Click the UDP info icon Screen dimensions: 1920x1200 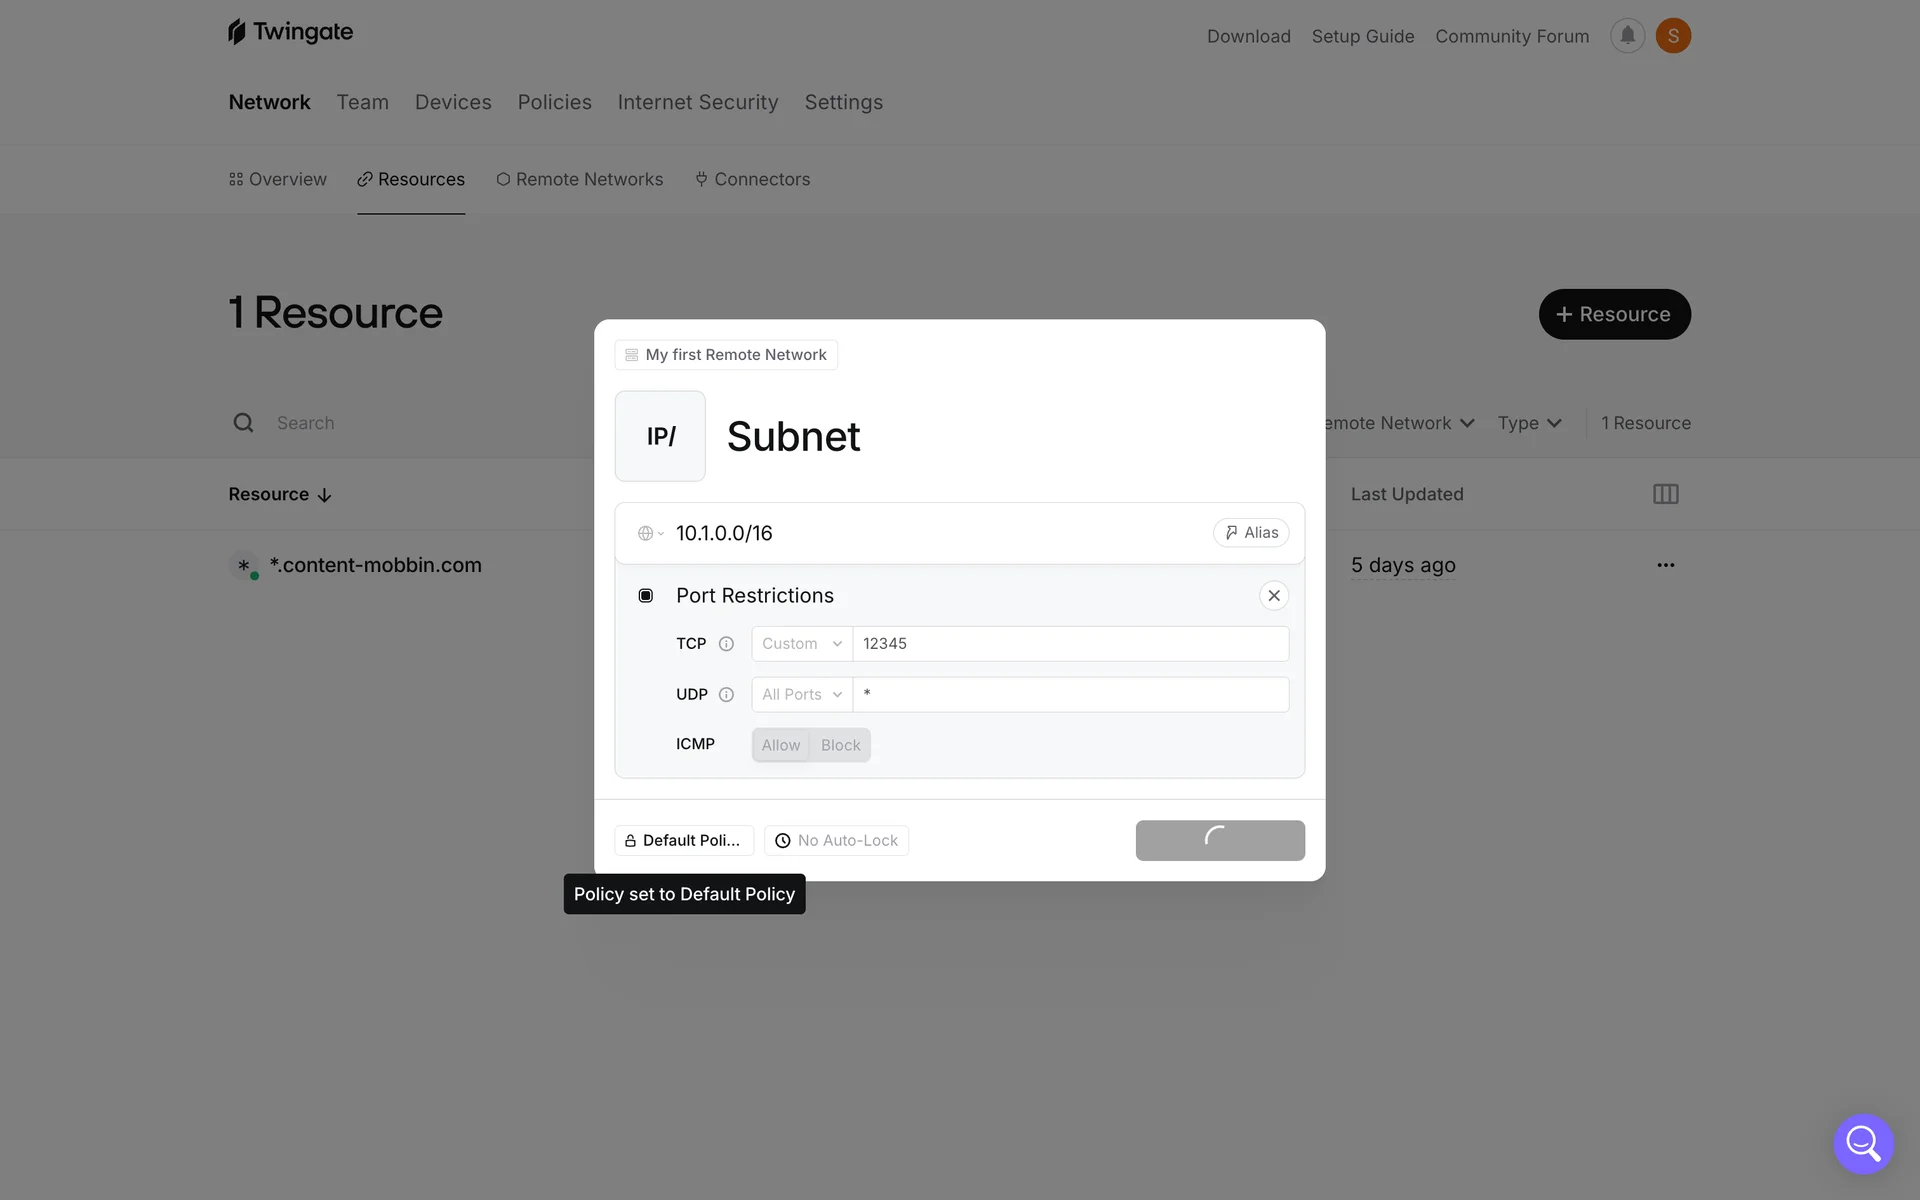pos(726,695)
